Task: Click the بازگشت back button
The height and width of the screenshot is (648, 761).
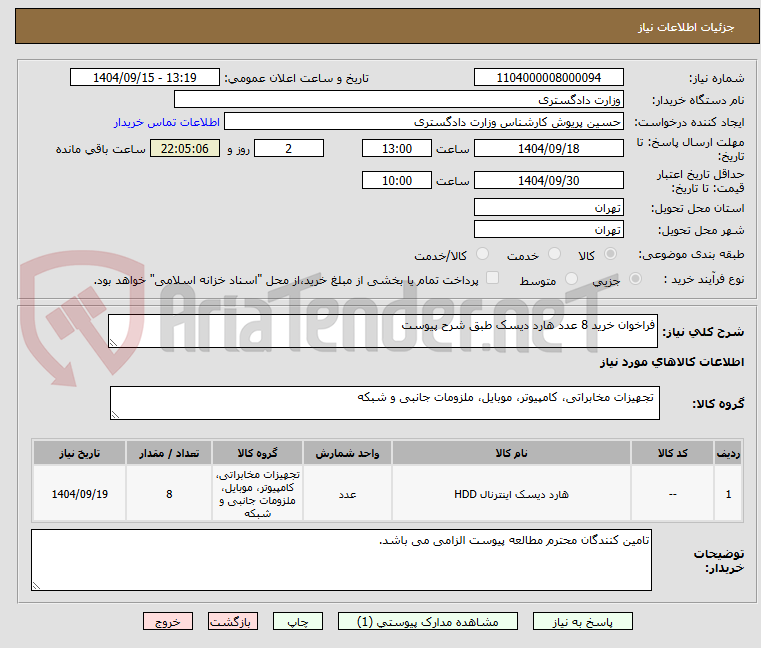Action: coord(232,621)
